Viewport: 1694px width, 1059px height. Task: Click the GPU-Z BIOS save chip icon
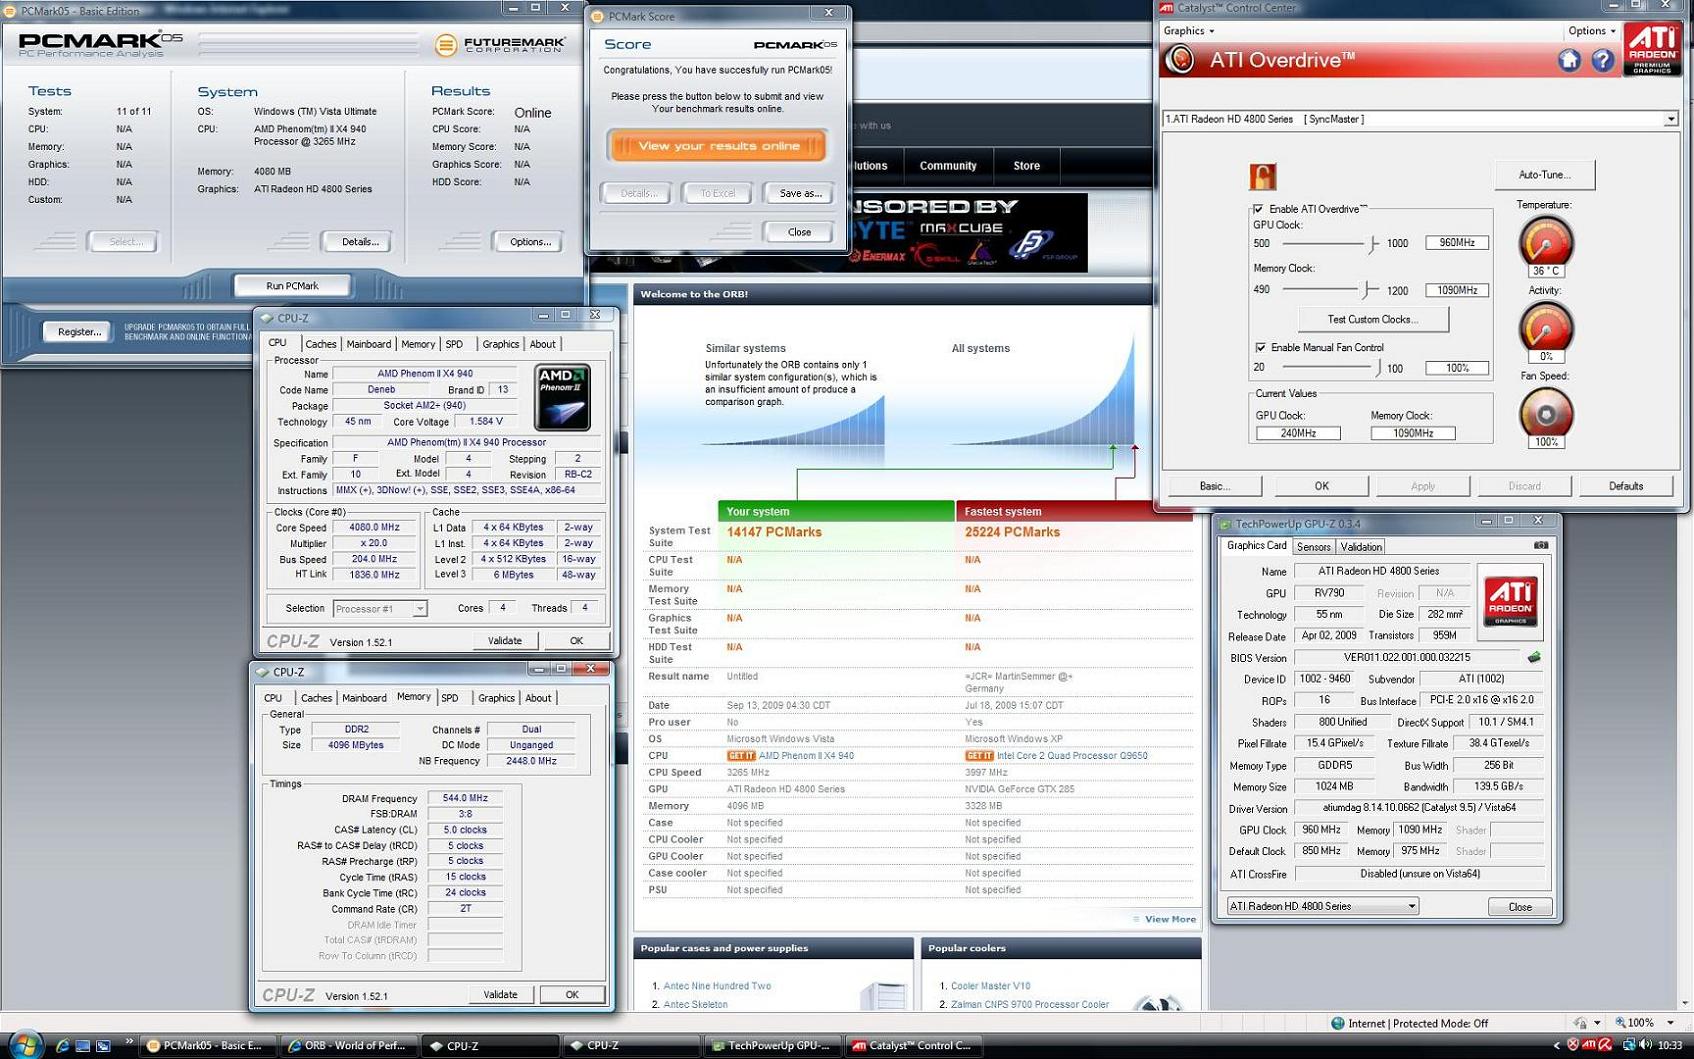[x=1534, y=658]
